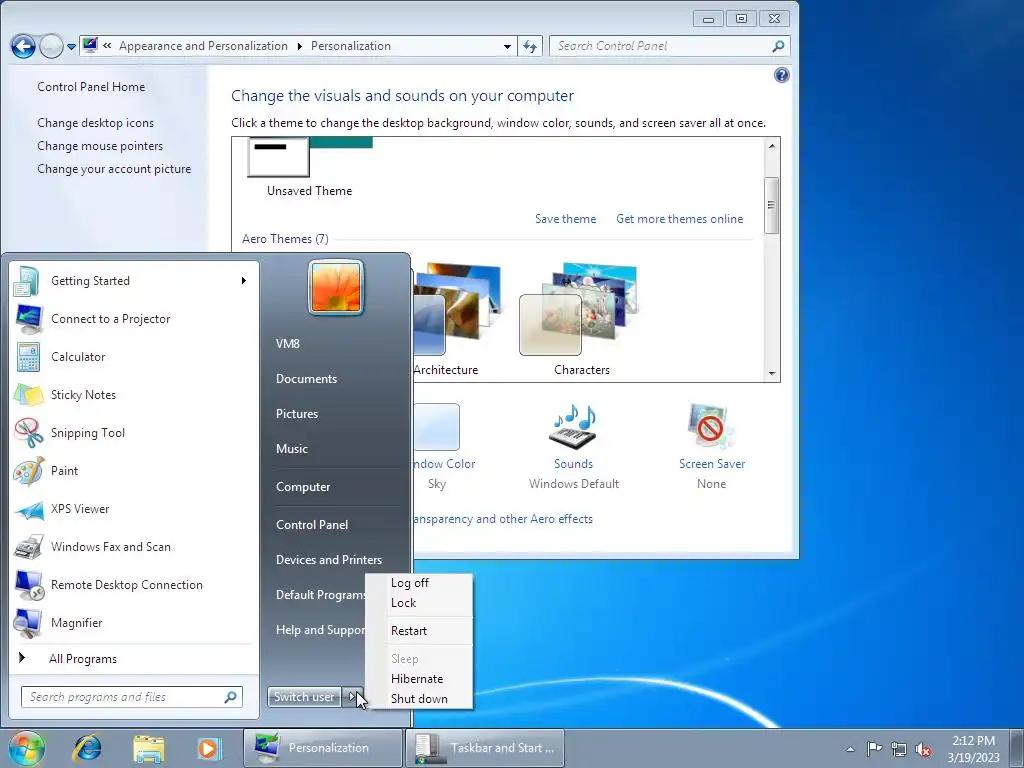1024x768 pixels.
Task: Click the network tray icon
Action: [x=899, y=748]
